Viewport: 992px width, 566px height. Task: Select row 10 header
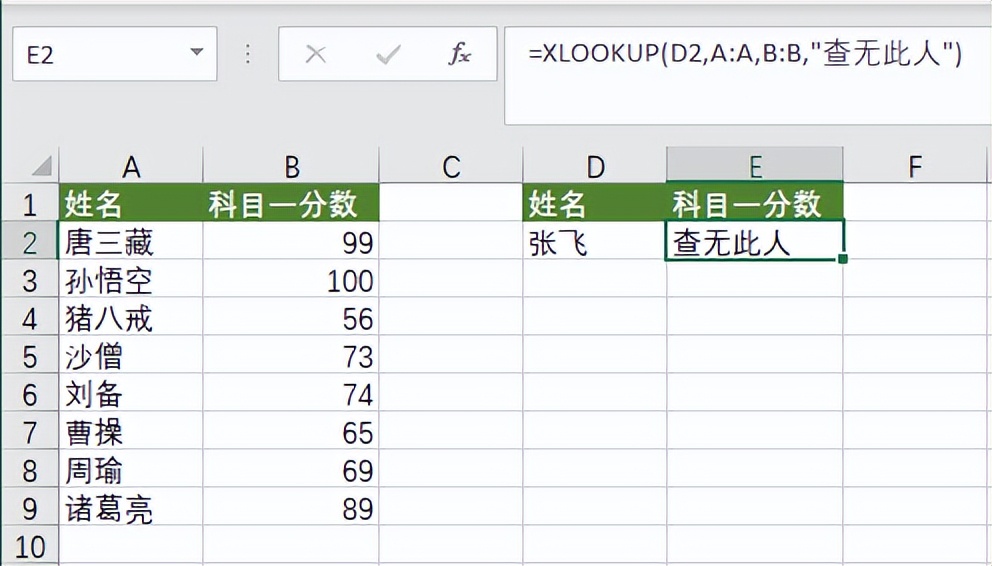(x=30, y=544)
